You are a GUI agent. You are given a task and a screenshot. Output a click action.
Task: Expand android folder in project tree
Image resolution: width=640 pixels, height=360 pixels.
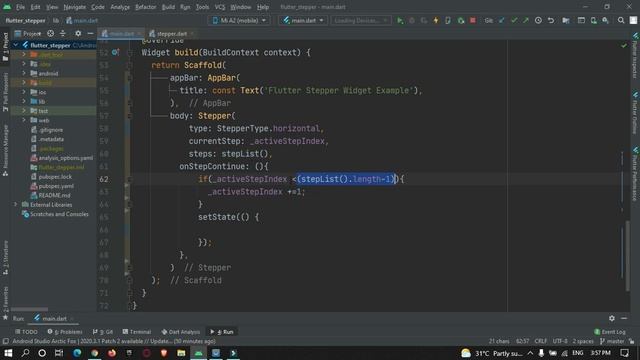pyautogui.click(x=24, y=73)
